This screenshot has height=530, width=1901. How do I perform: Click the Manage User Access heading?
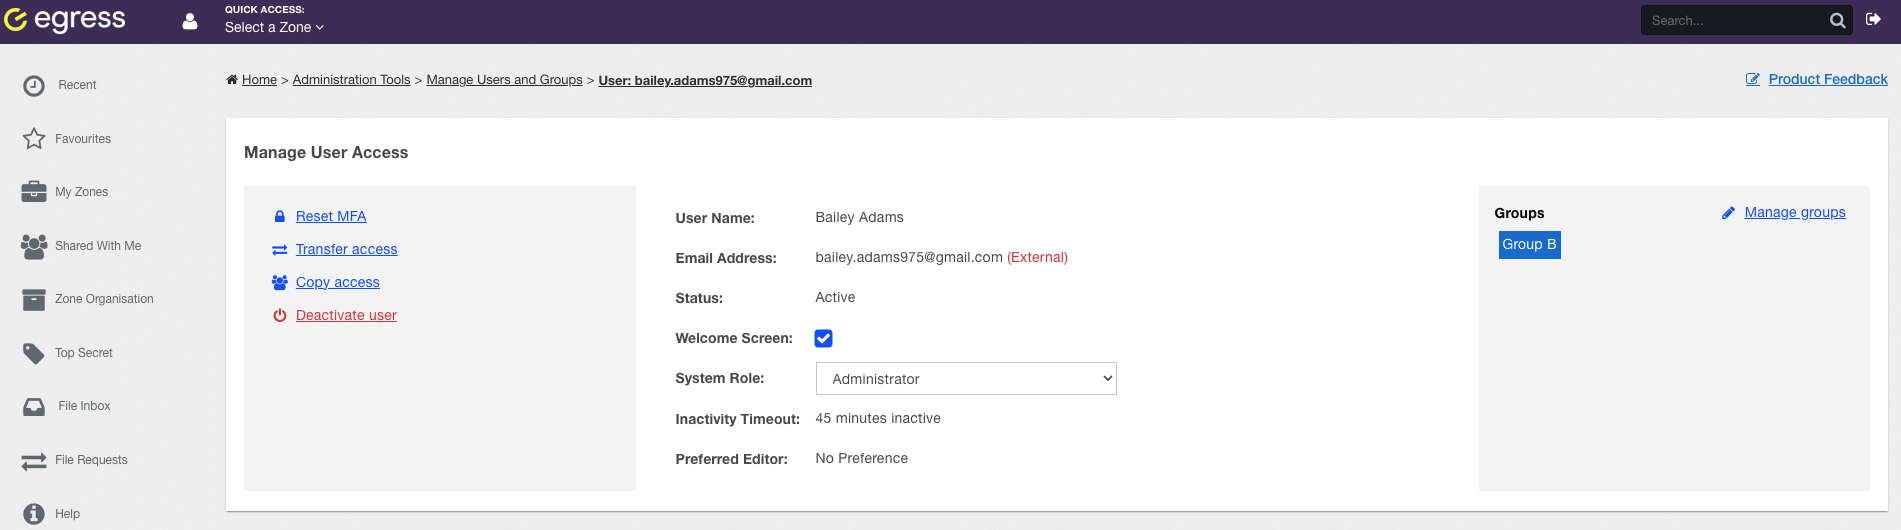point(326,153)
